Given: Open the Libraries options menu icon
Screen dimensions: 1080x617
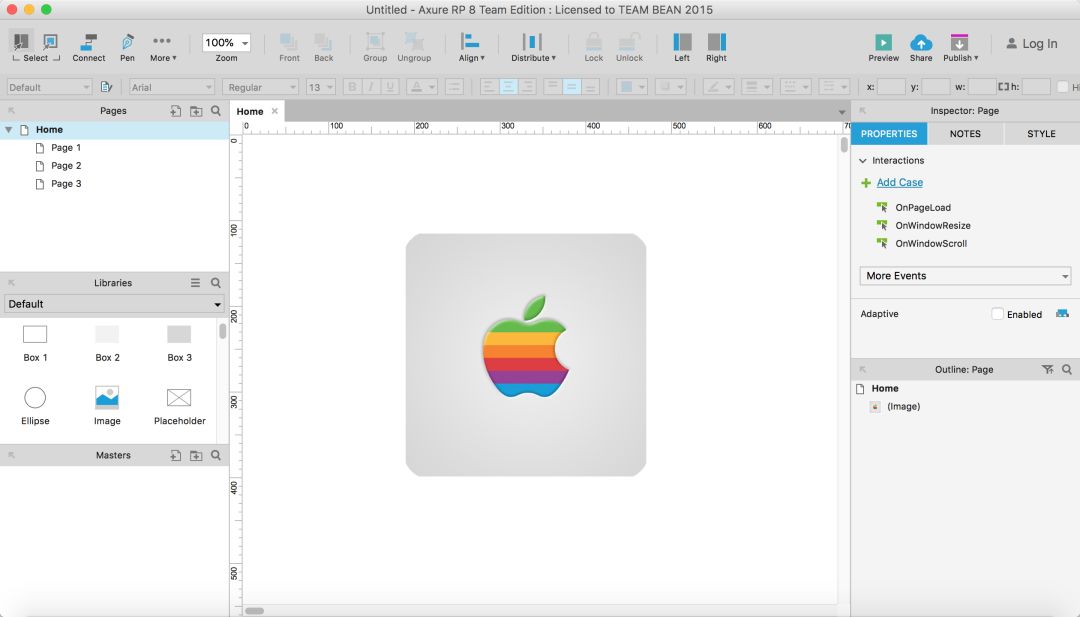Looking at the screenshot, I should pos(196,283).
